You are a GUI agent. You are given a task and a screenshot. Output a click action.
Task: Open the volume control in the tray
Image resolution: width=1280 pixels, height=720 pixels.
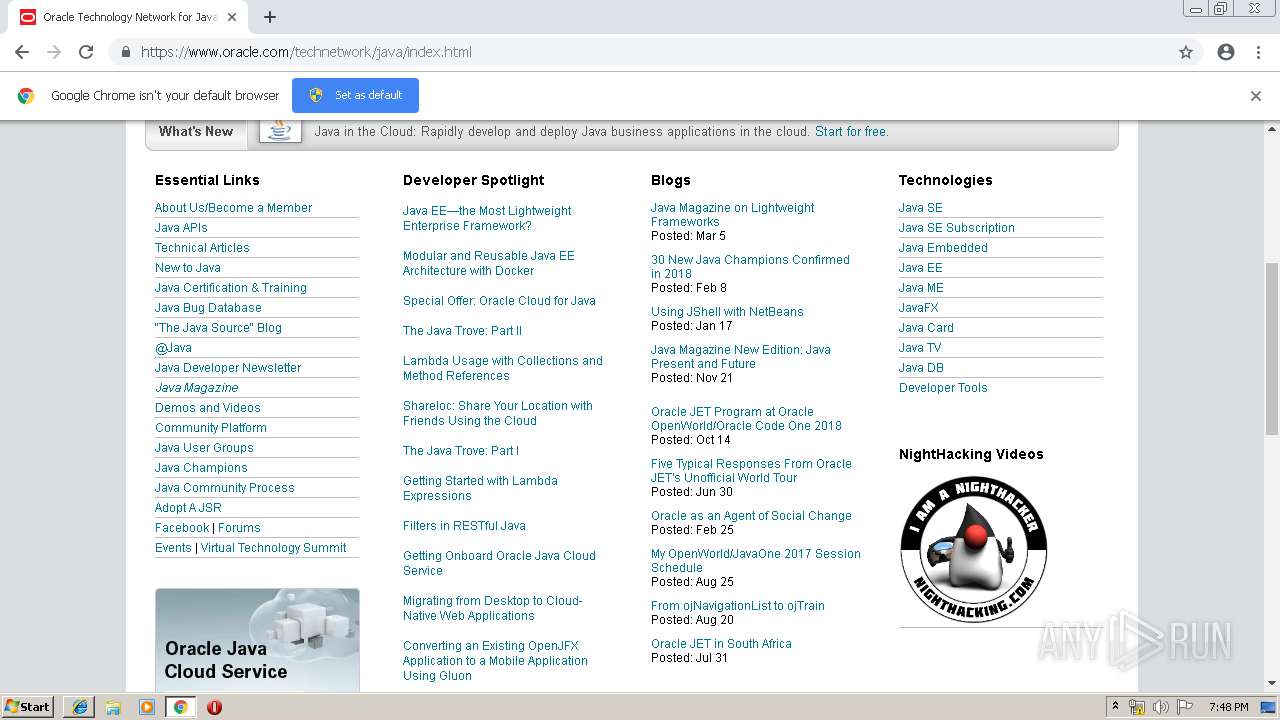[x=1161, y=707]
